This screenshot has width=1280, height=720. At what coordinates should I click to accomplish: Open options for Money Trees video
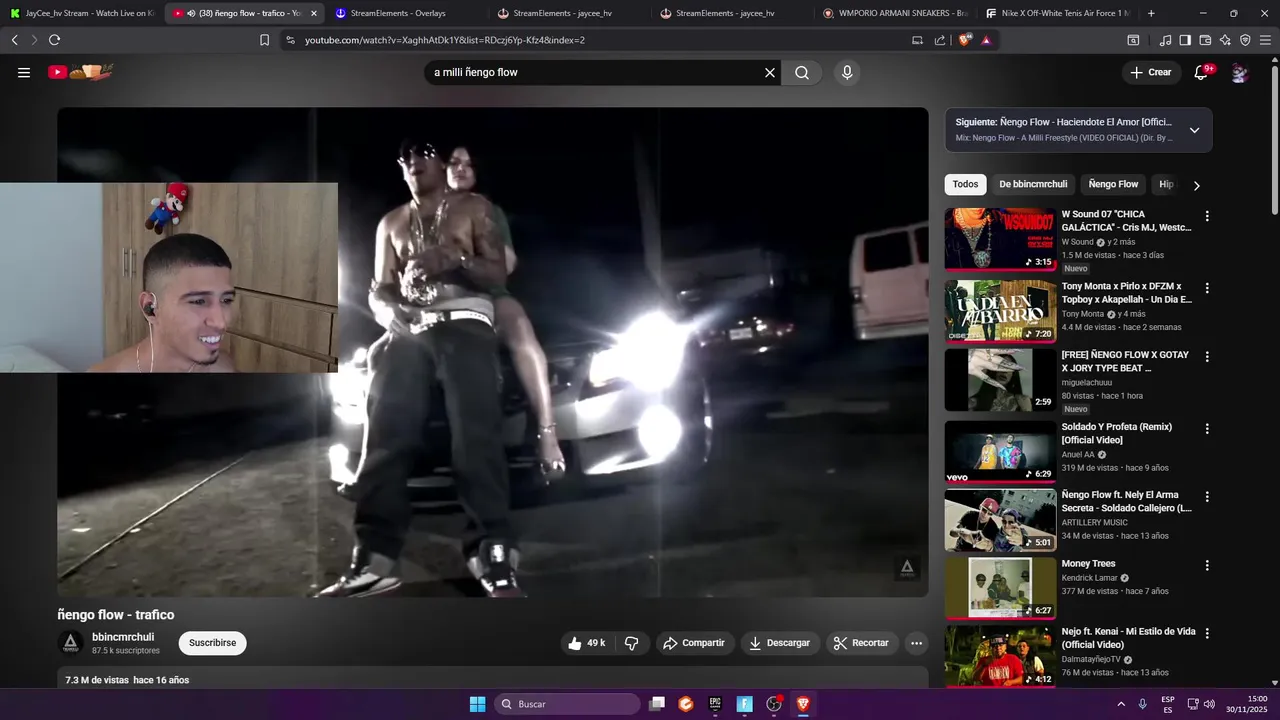(x=1207, y=565)
